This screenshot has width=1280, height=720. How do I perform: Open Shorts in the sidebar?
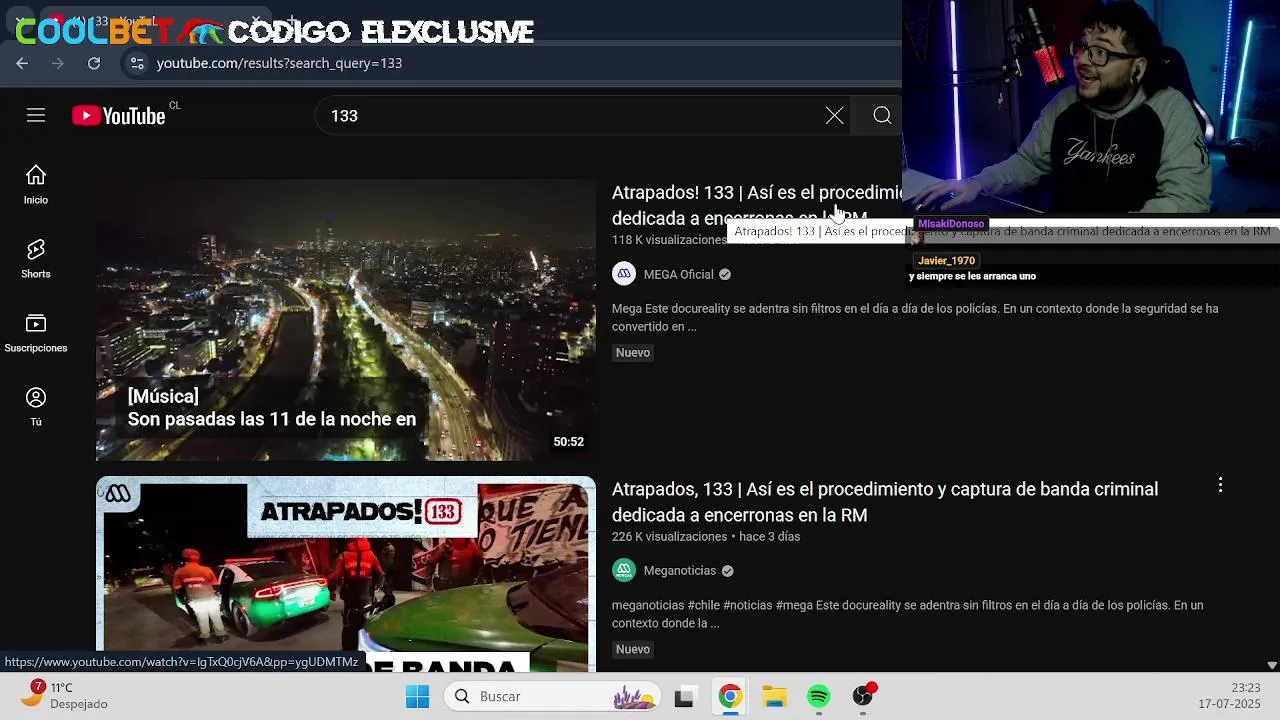[36, 260]
